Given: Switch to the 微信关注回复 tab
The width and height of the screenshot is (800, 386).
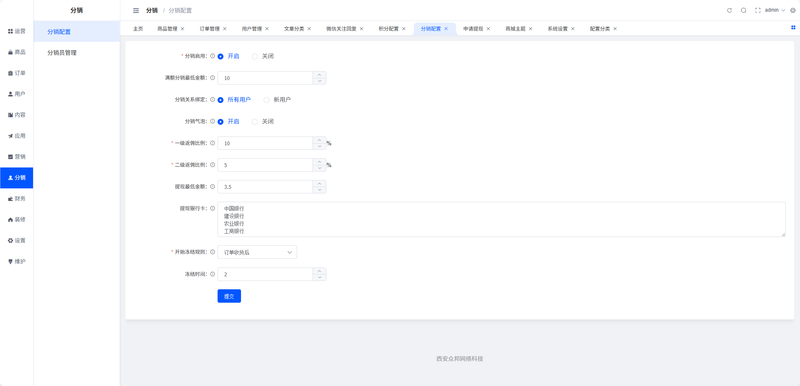Looking at the screenshot, I should [x=341, y=29].
